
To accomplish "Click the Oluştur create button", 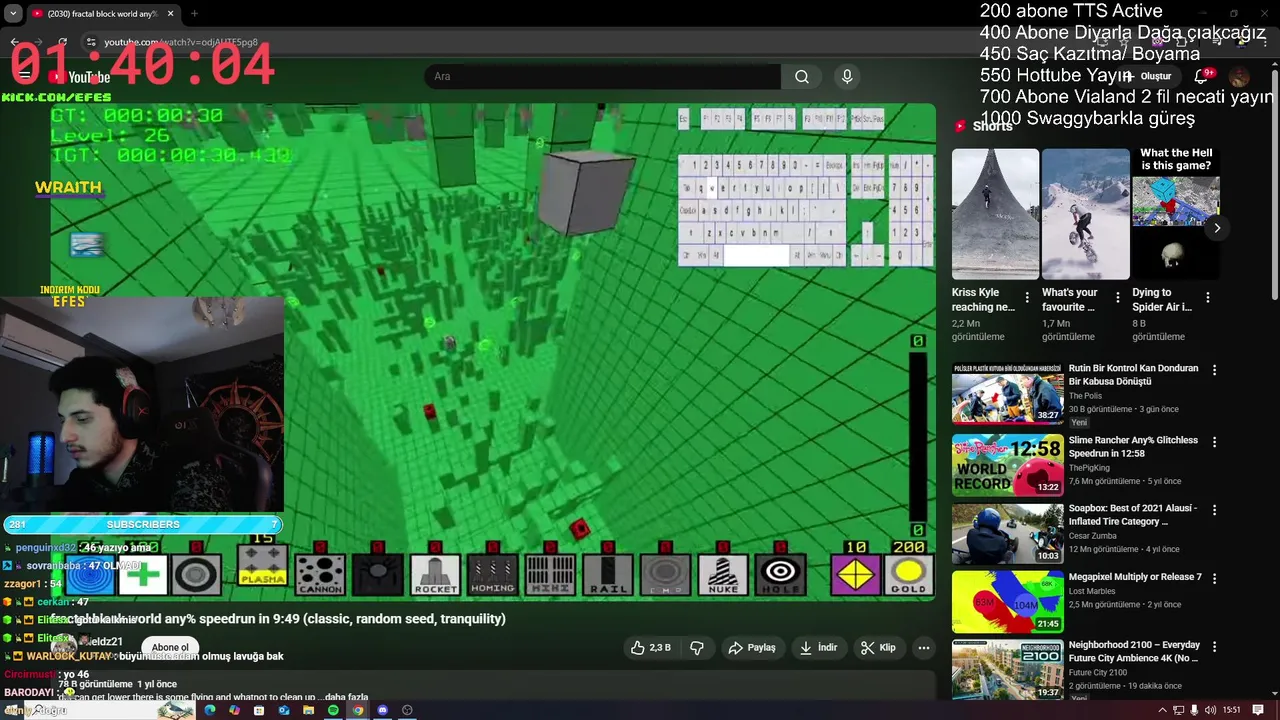I will pos(1148,77).
